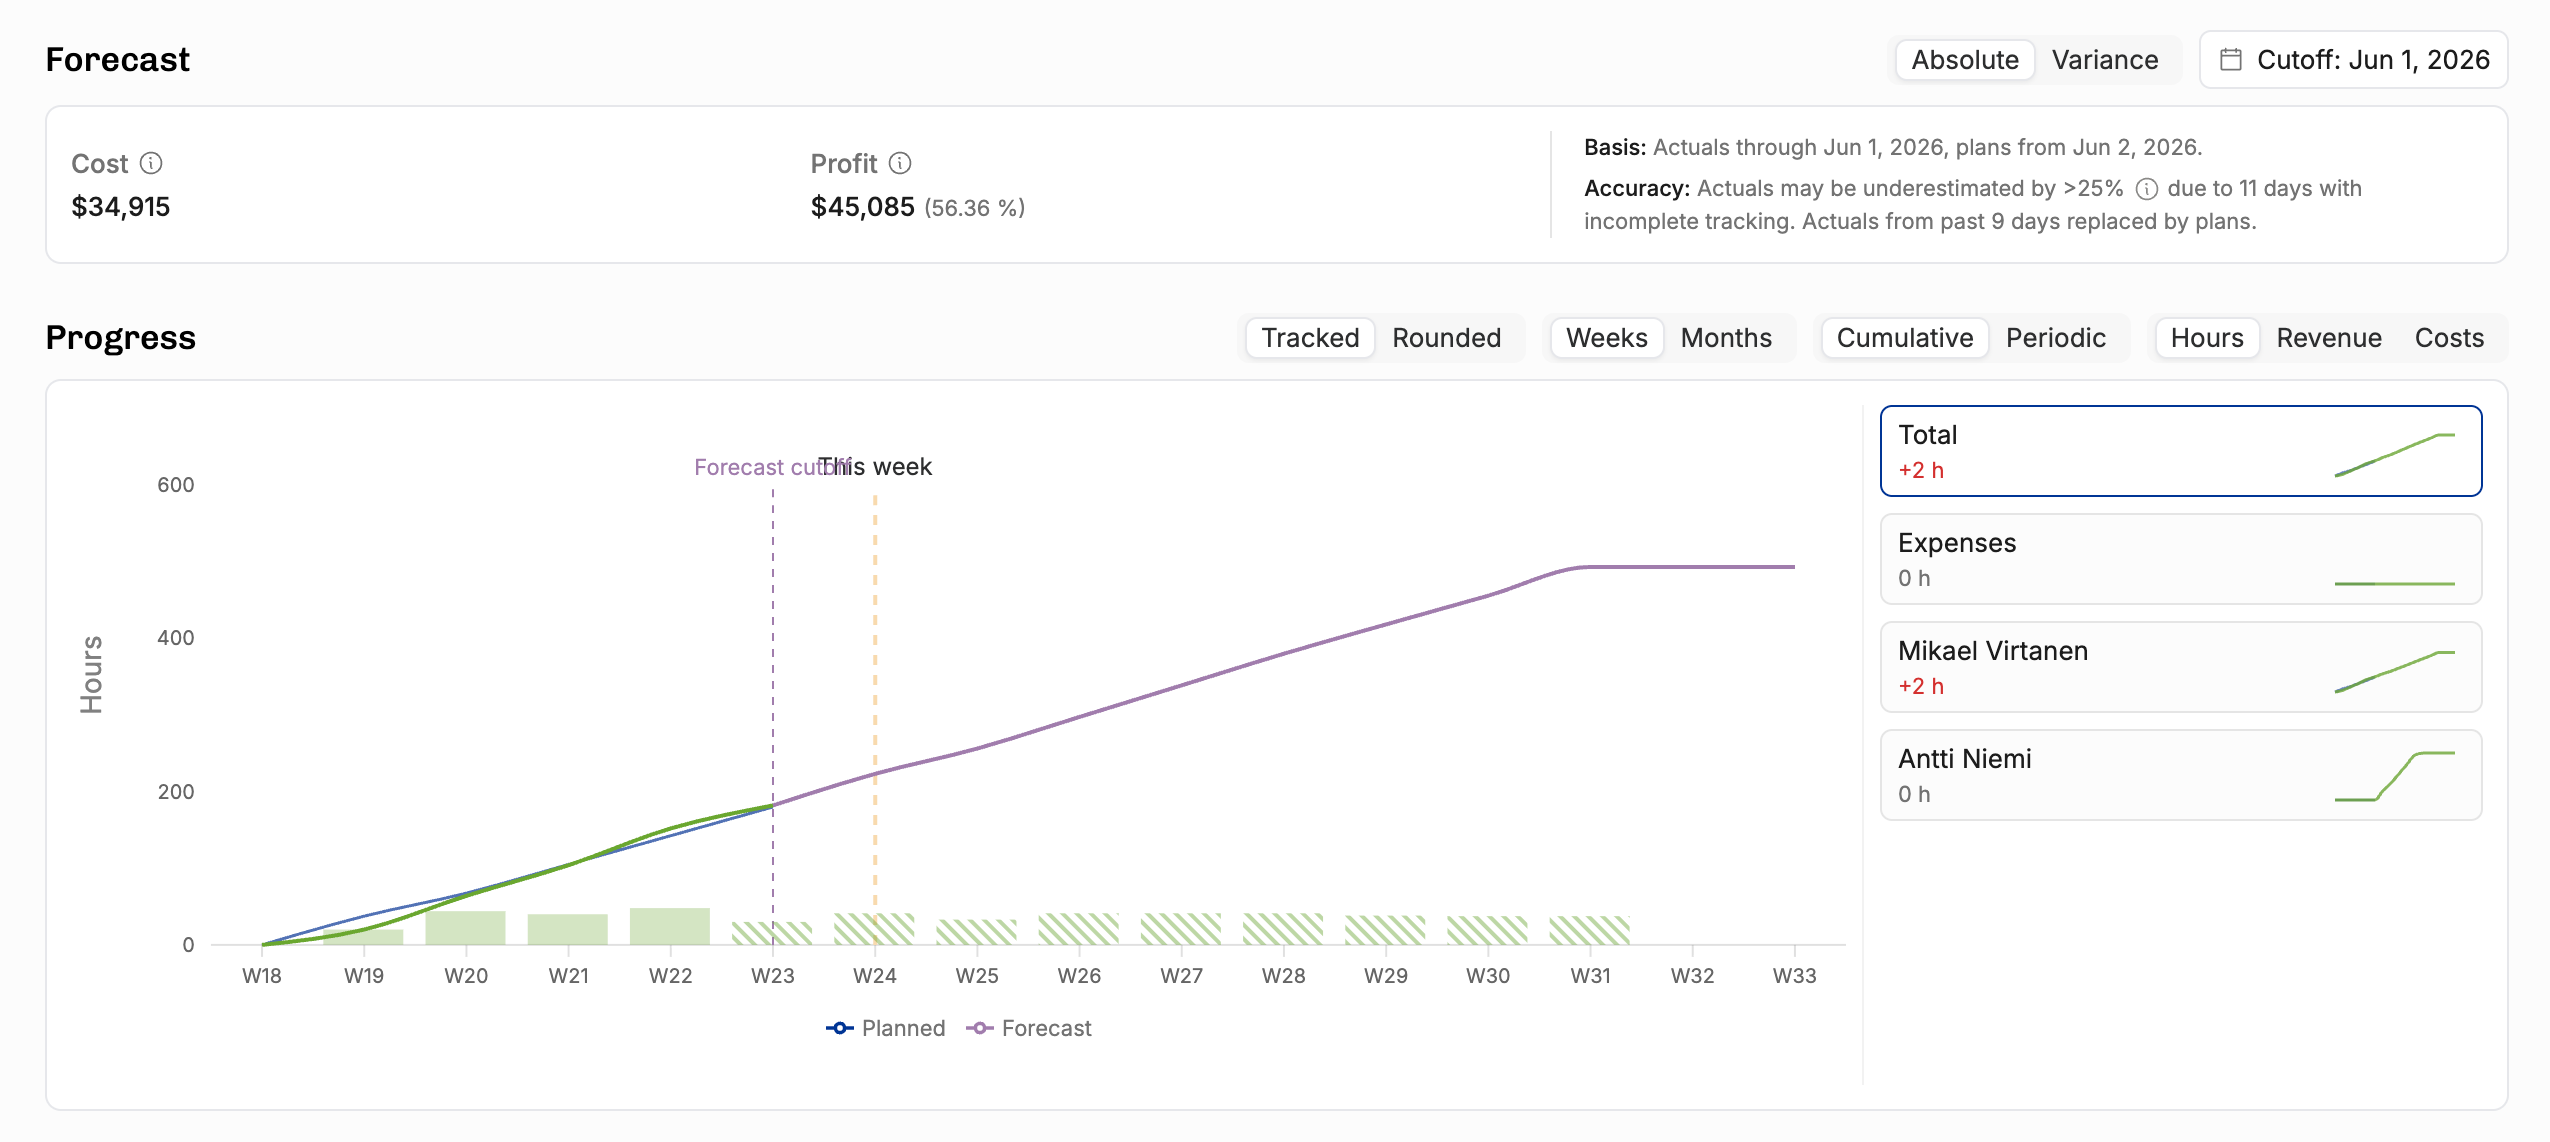Choose the Absolute forecast view
Viewport: 2550px width, 1142px height.
[1965, 60]
